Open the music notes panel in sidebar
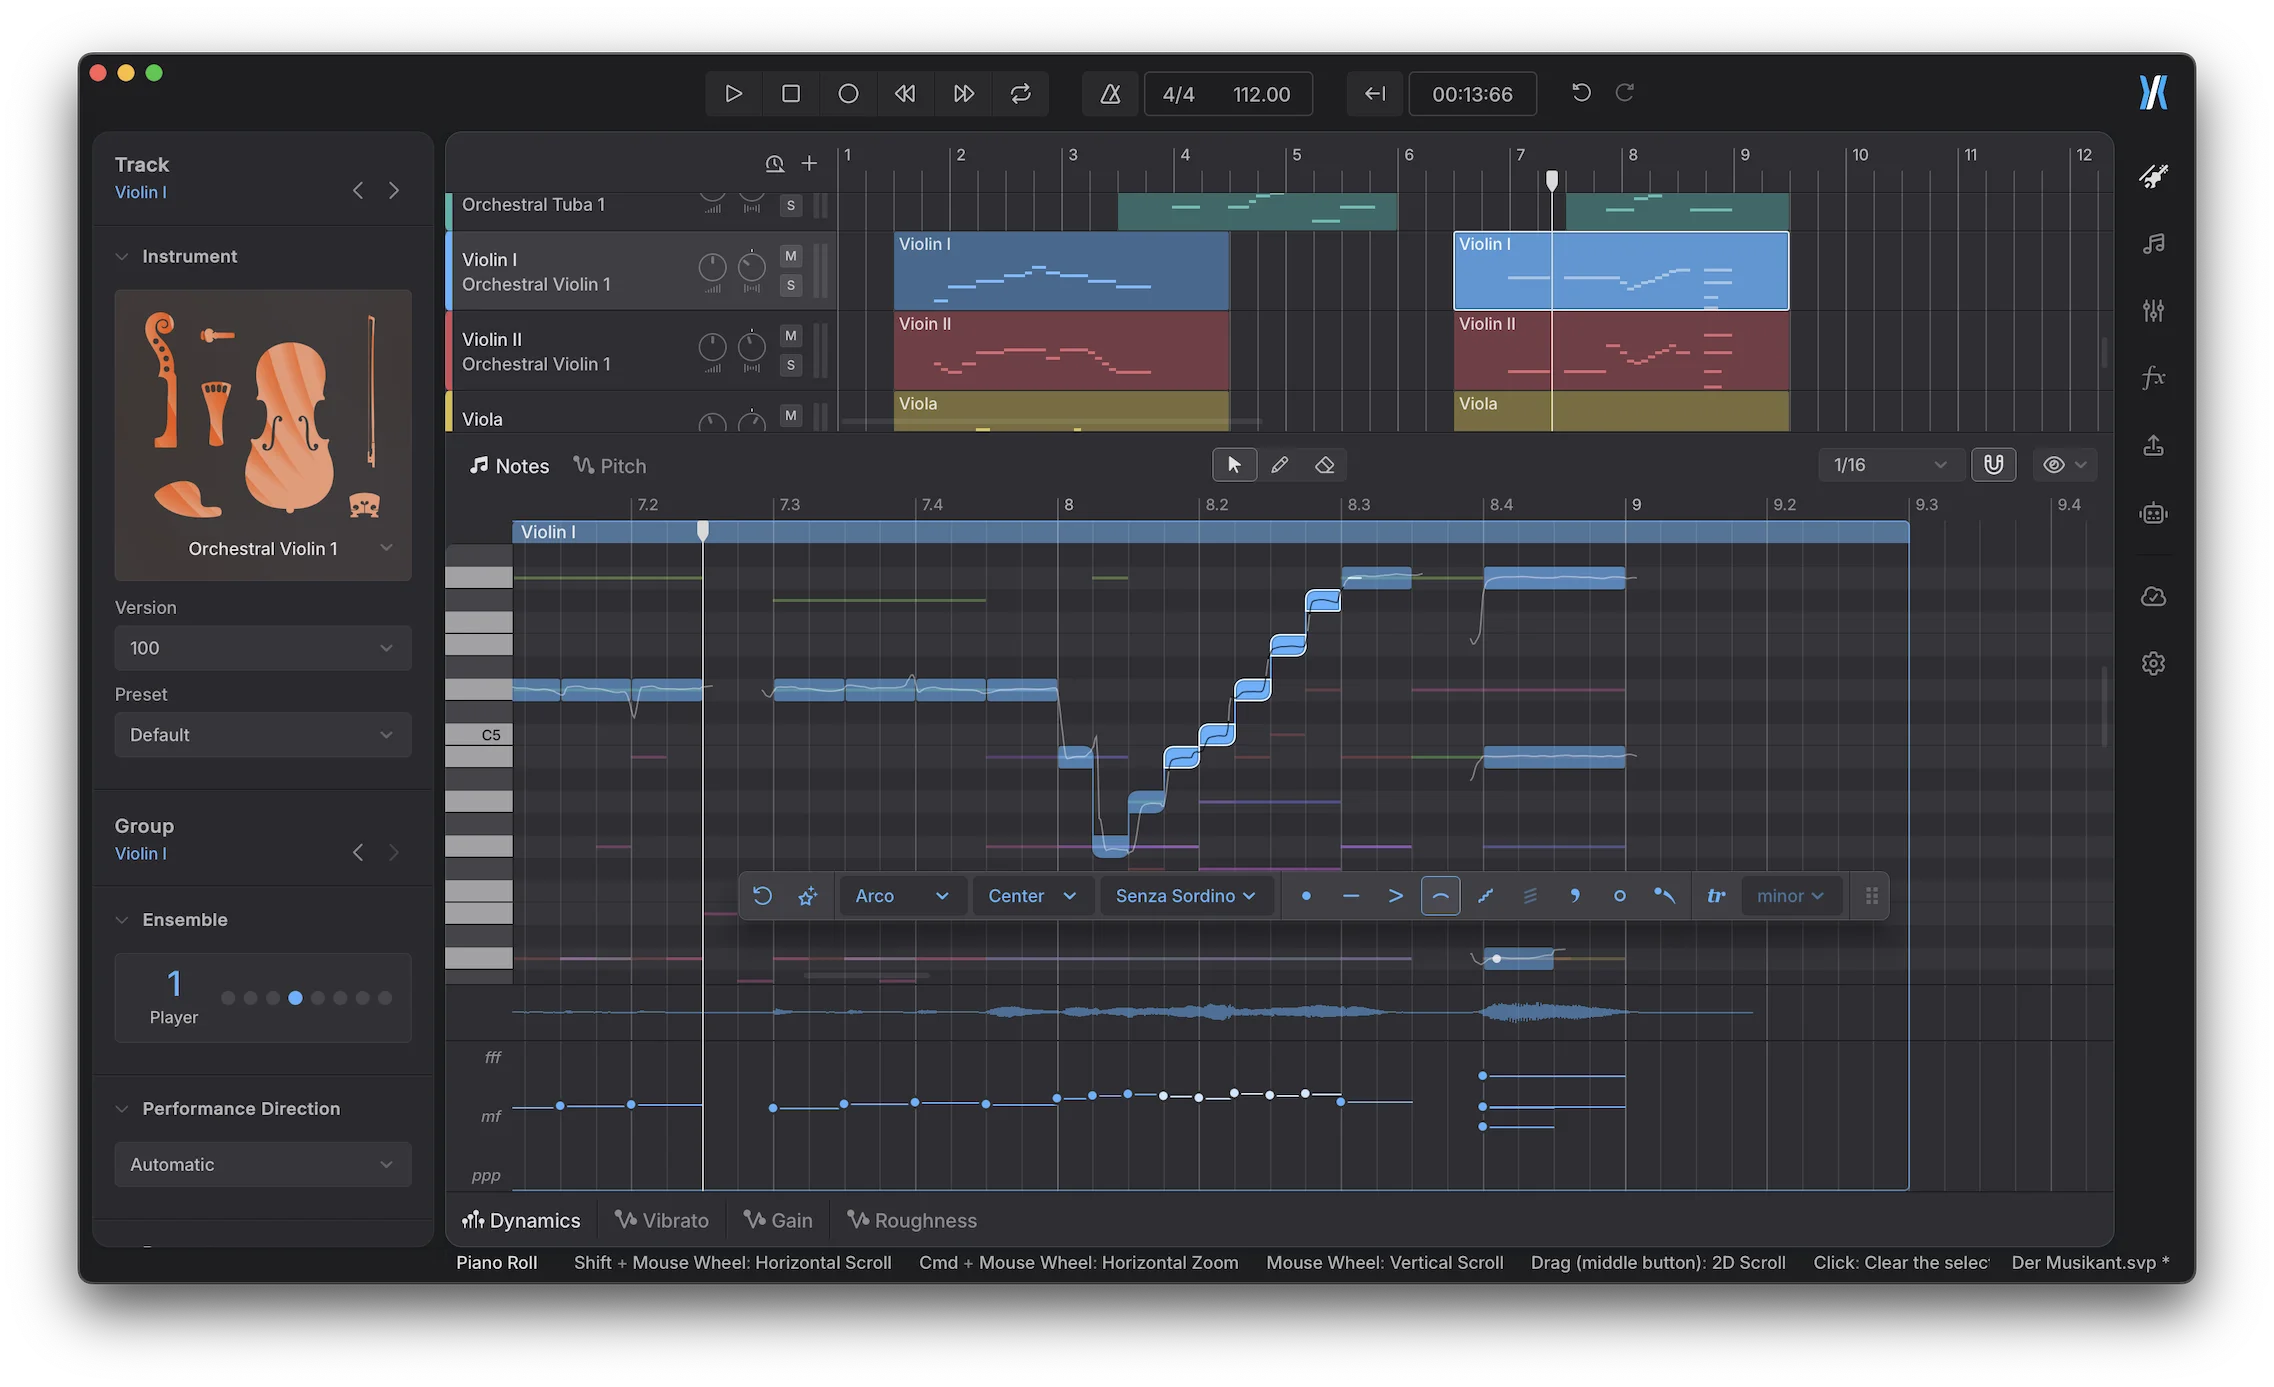This screenshot has height=1387, width=2274. coord(2153,244)
